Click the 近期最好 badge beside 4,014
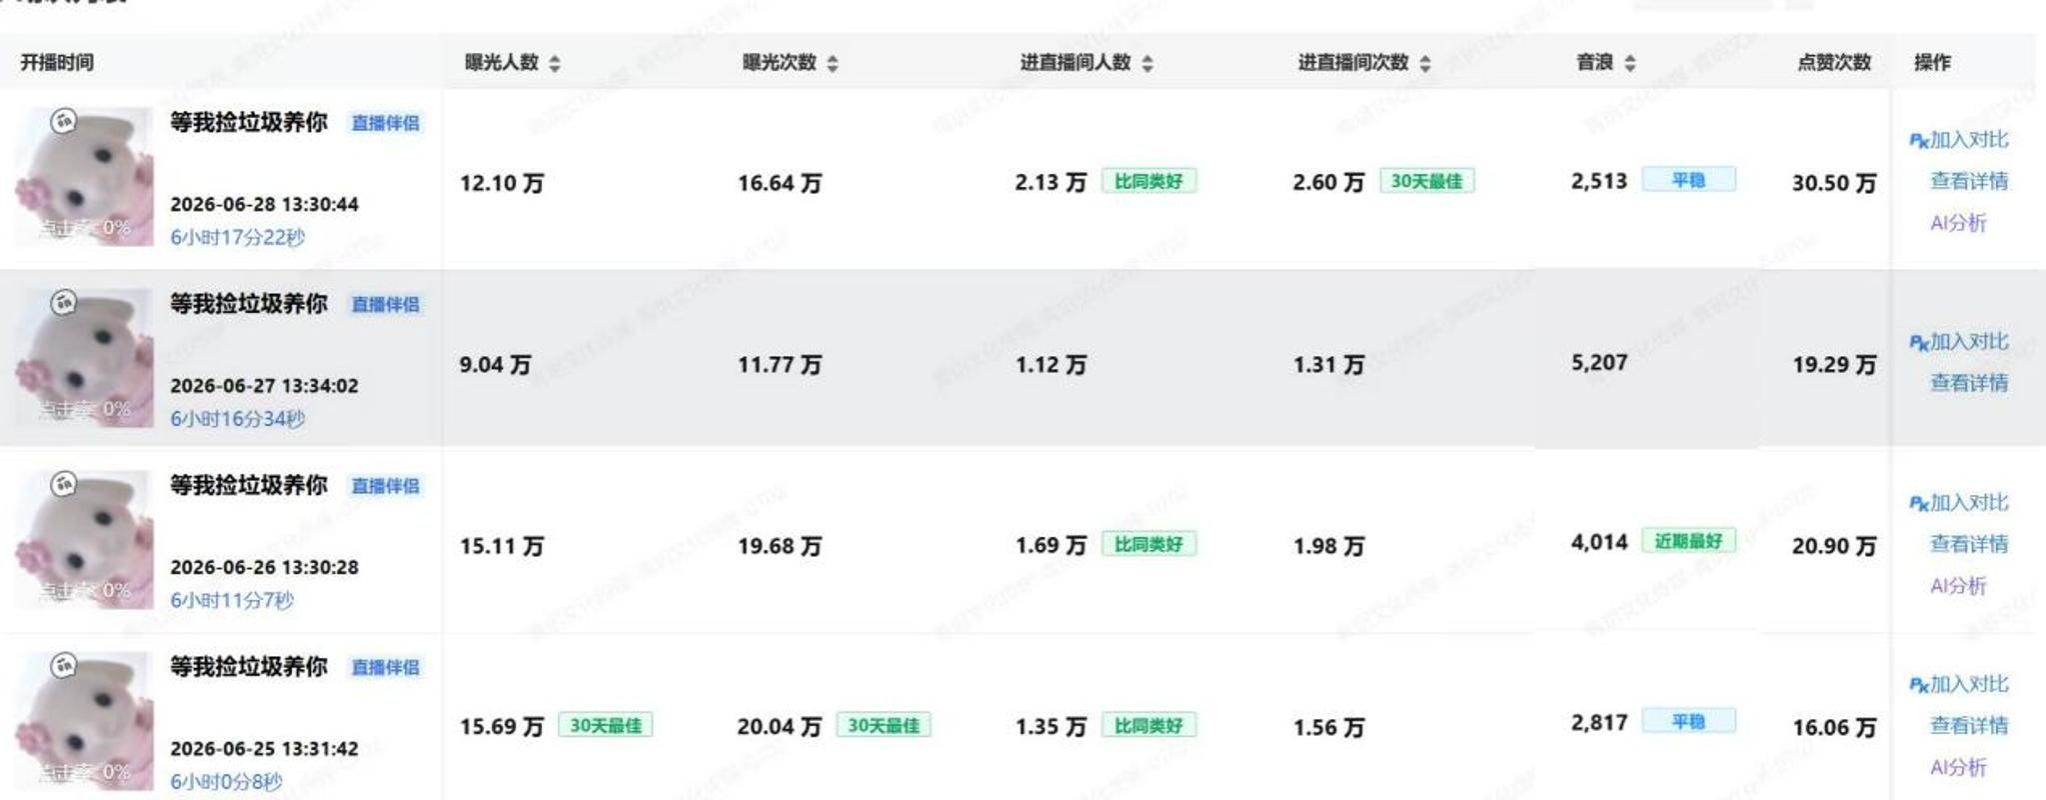Screen dimensions: 2046x800 tap(1688, 541)
